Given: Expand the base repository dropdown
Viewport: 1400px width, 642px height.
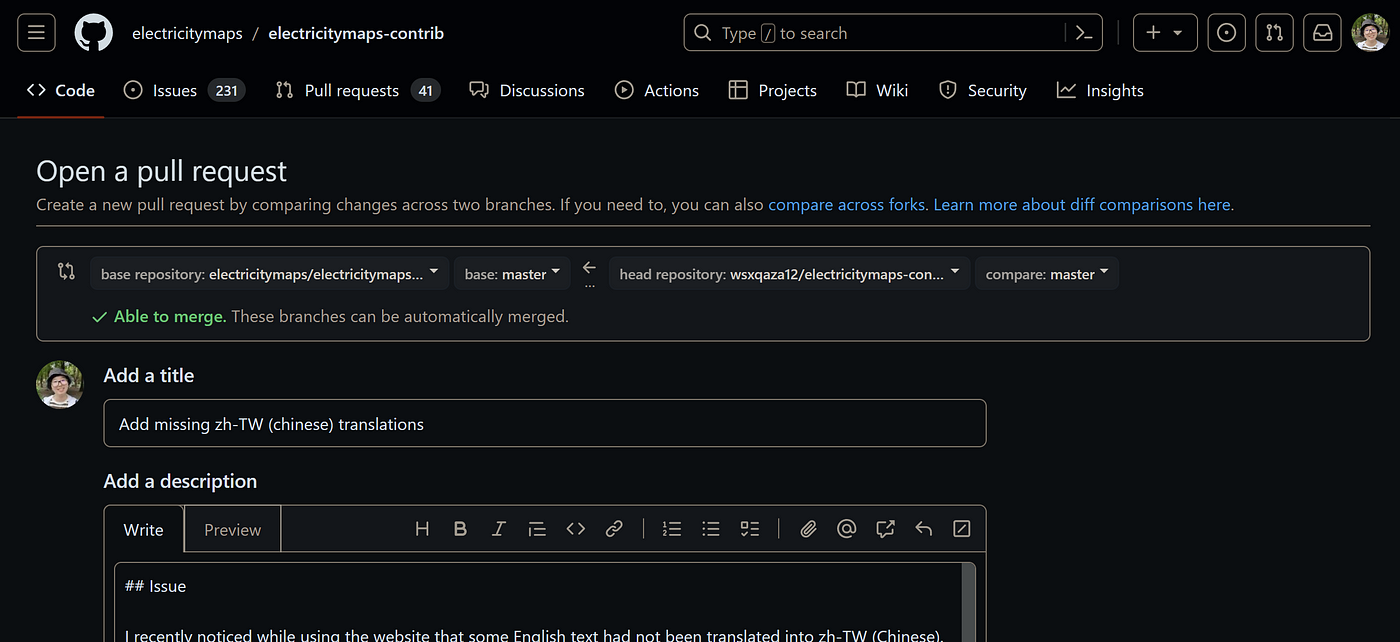Looking at the screenshot, I should [269, 274].
